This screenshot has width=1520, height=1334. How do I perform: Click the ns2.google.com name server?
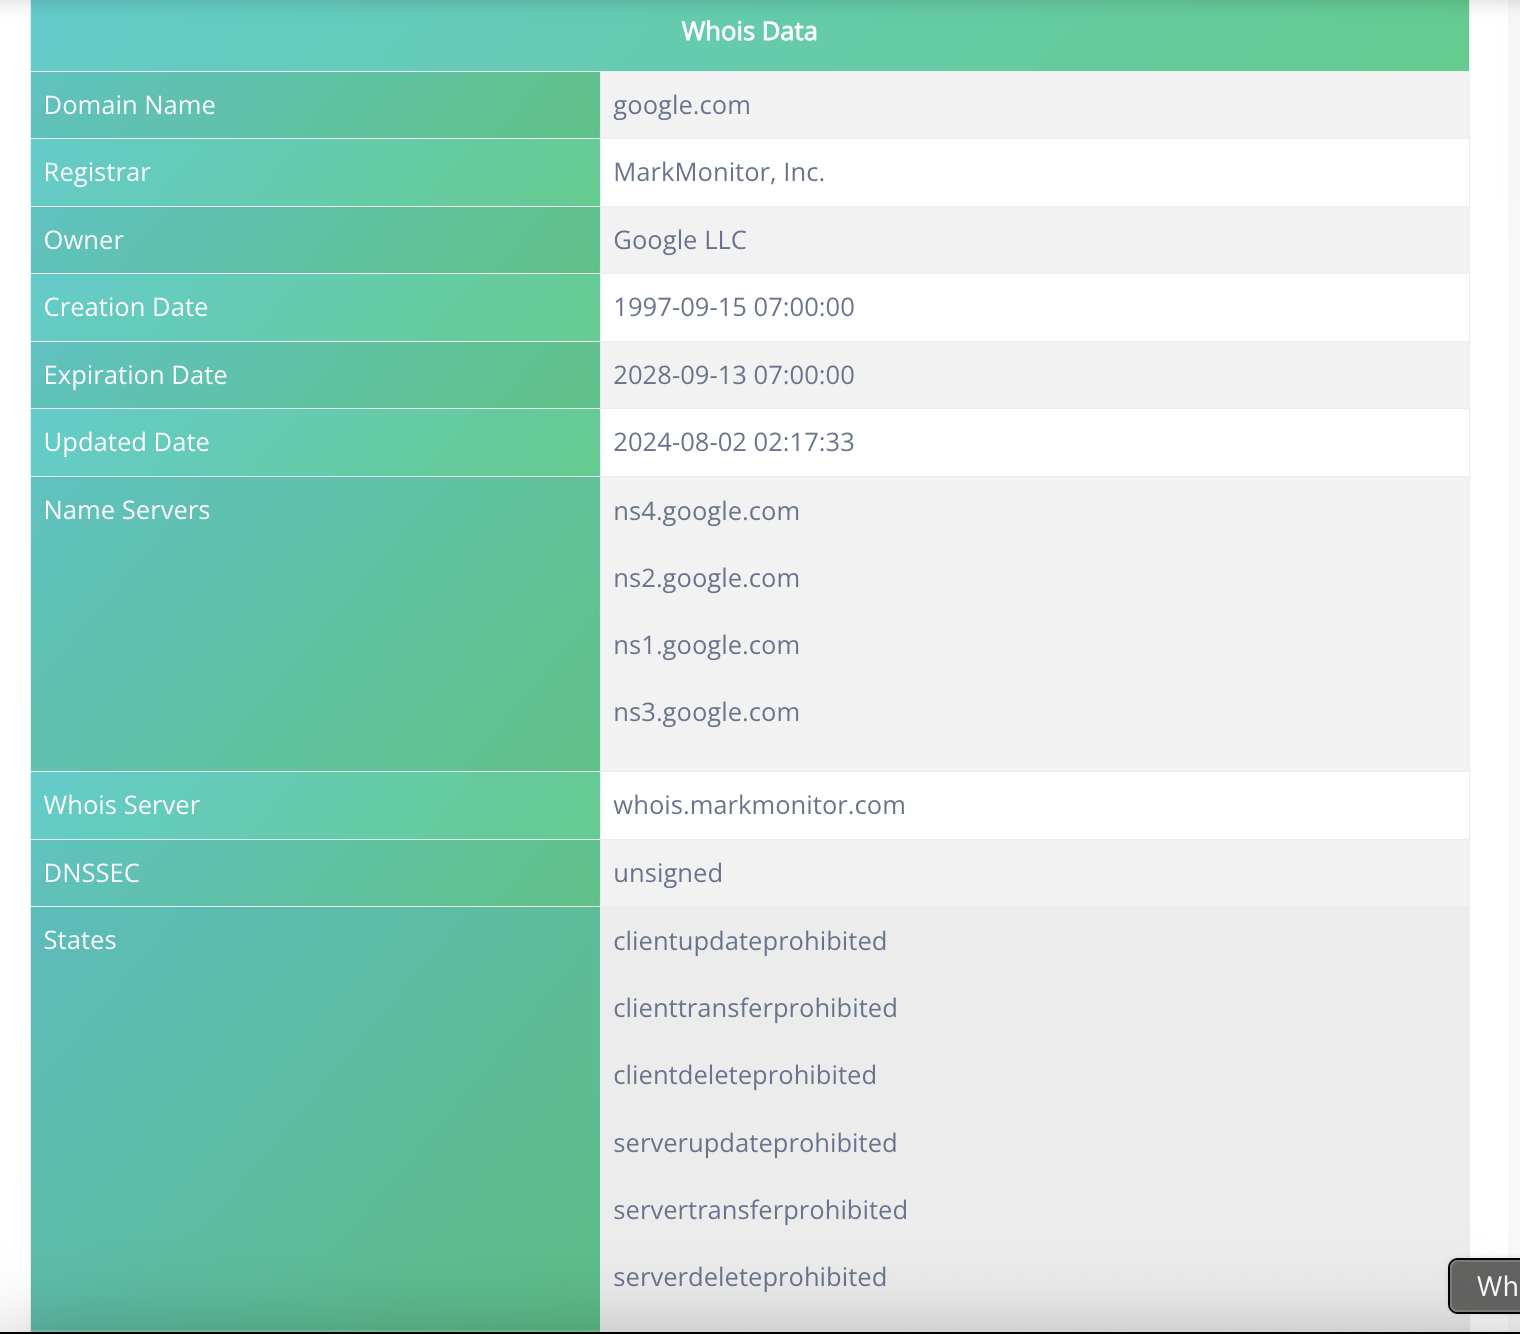tap(706, 578)
